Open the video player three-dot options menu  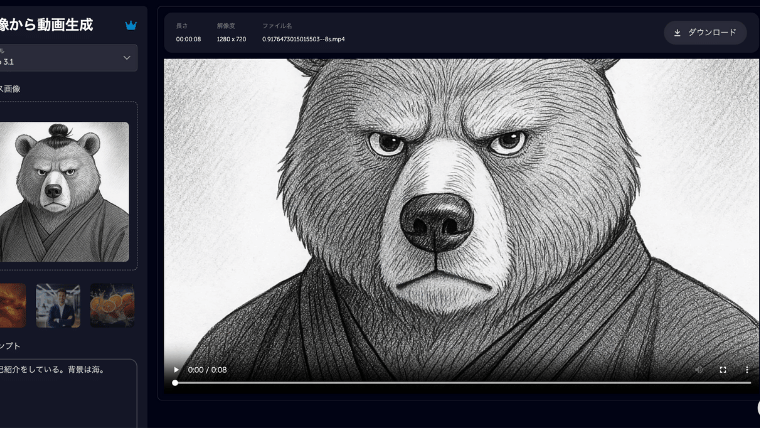tap(746, 370)
